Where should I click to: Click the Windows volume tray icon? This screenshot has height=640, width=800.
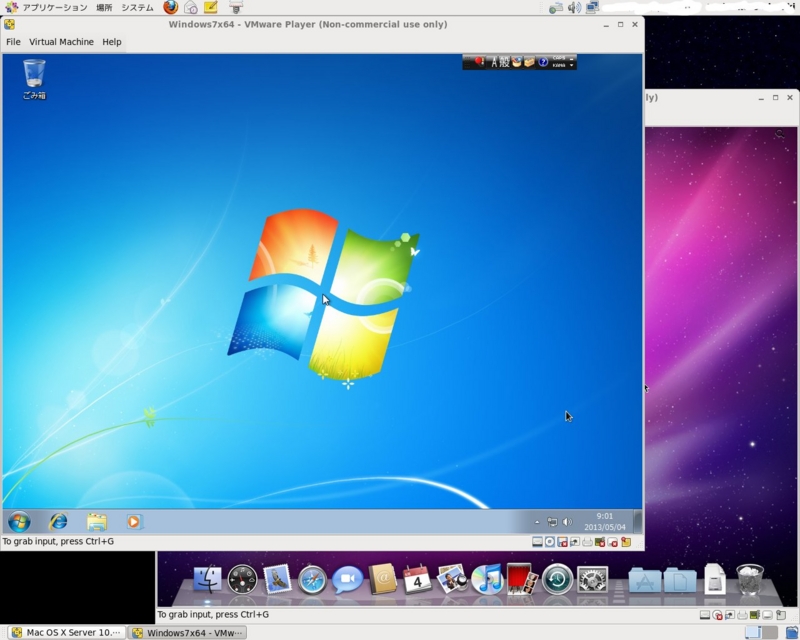567,522
